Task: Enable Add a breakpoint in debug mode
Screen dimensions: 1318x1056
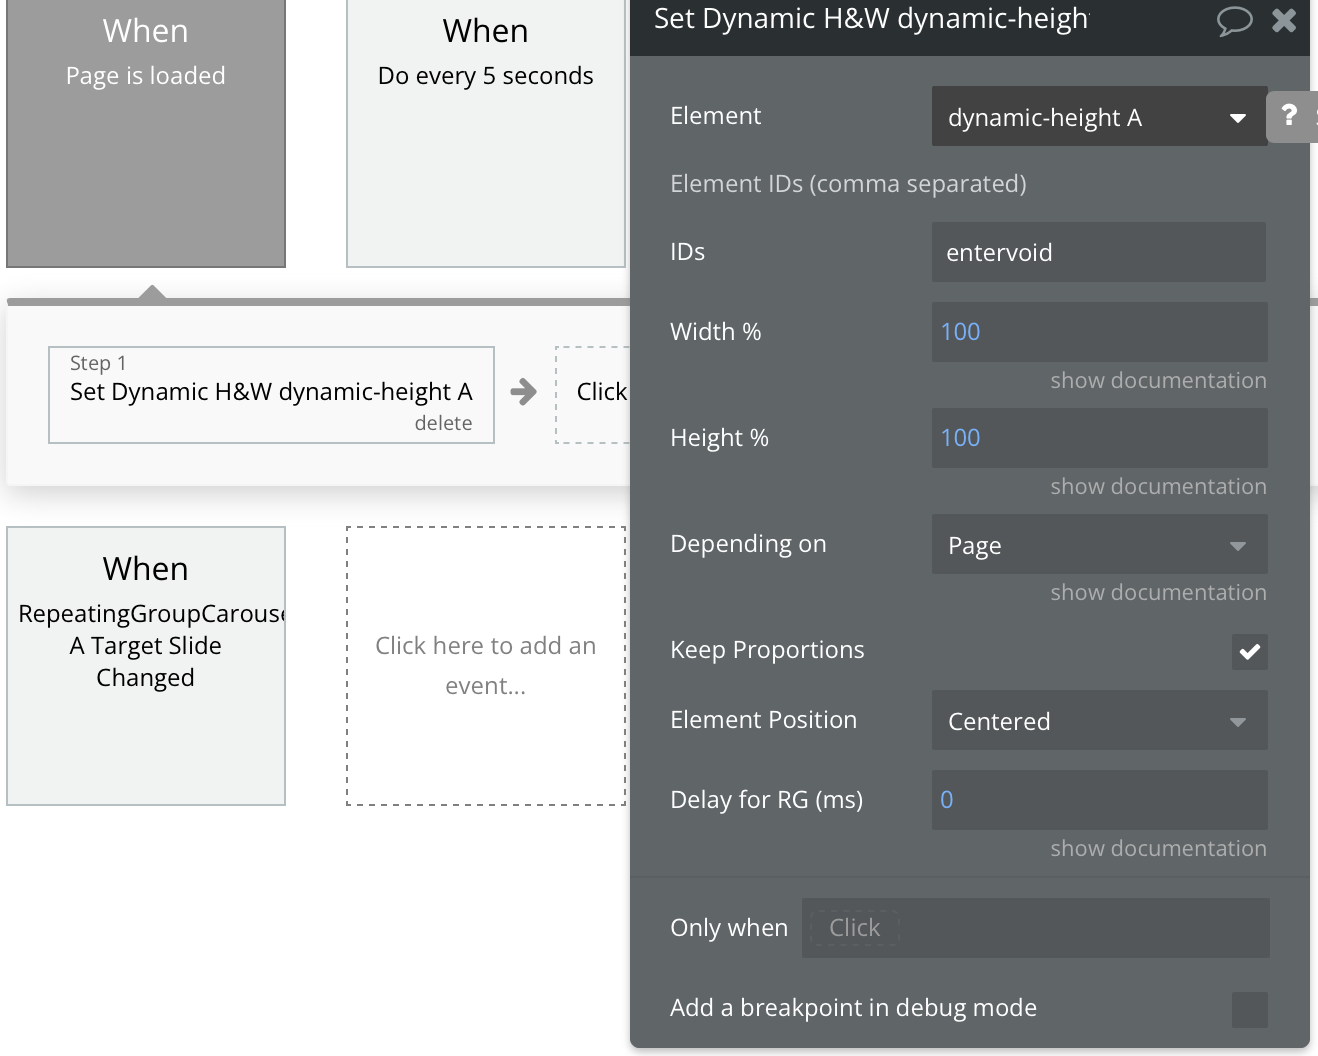Action: (x=1249, y=1007)
